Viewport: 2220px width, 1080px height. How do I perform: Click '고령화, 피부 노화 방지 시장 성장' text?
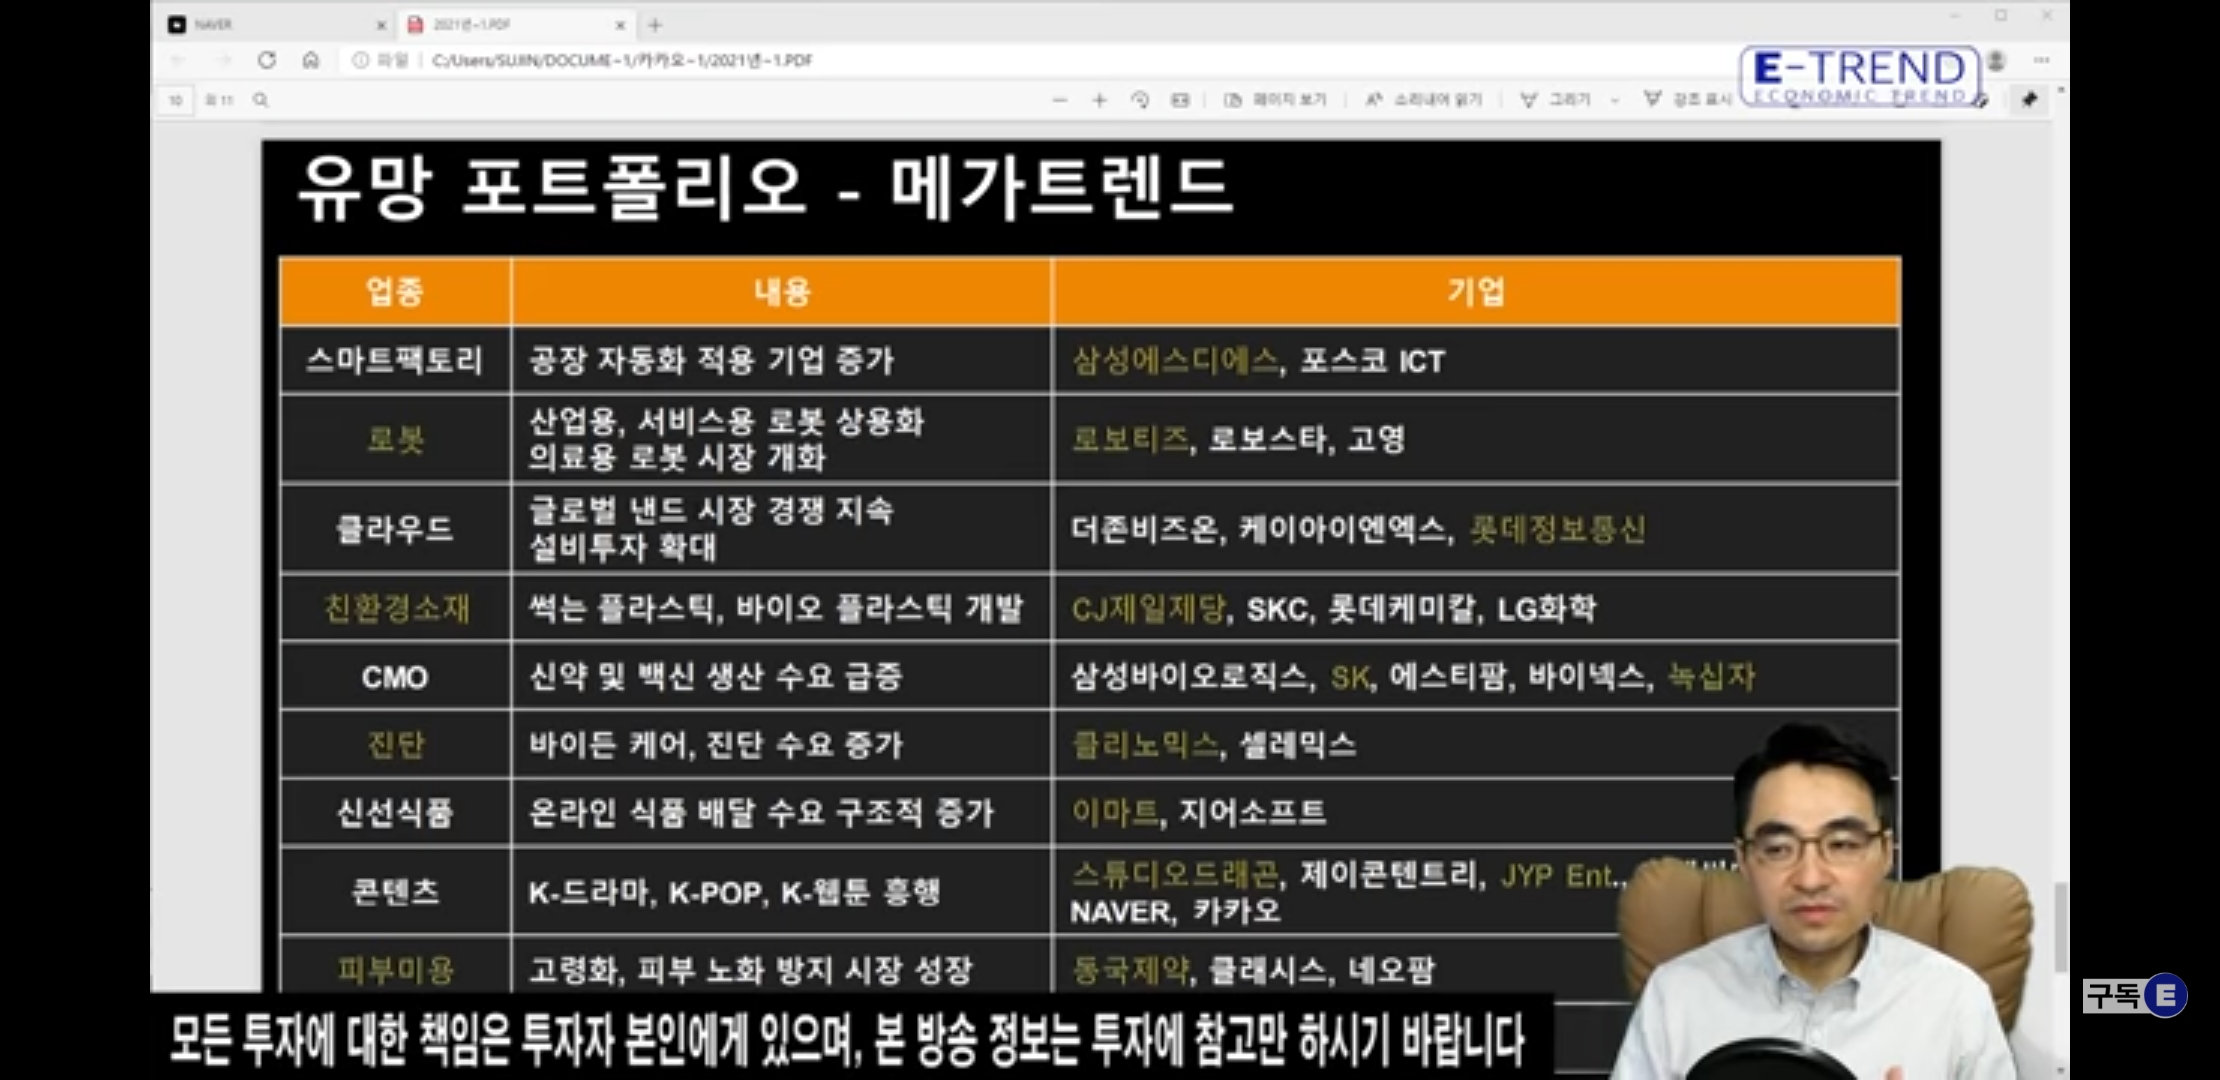(x=750, y=969)
